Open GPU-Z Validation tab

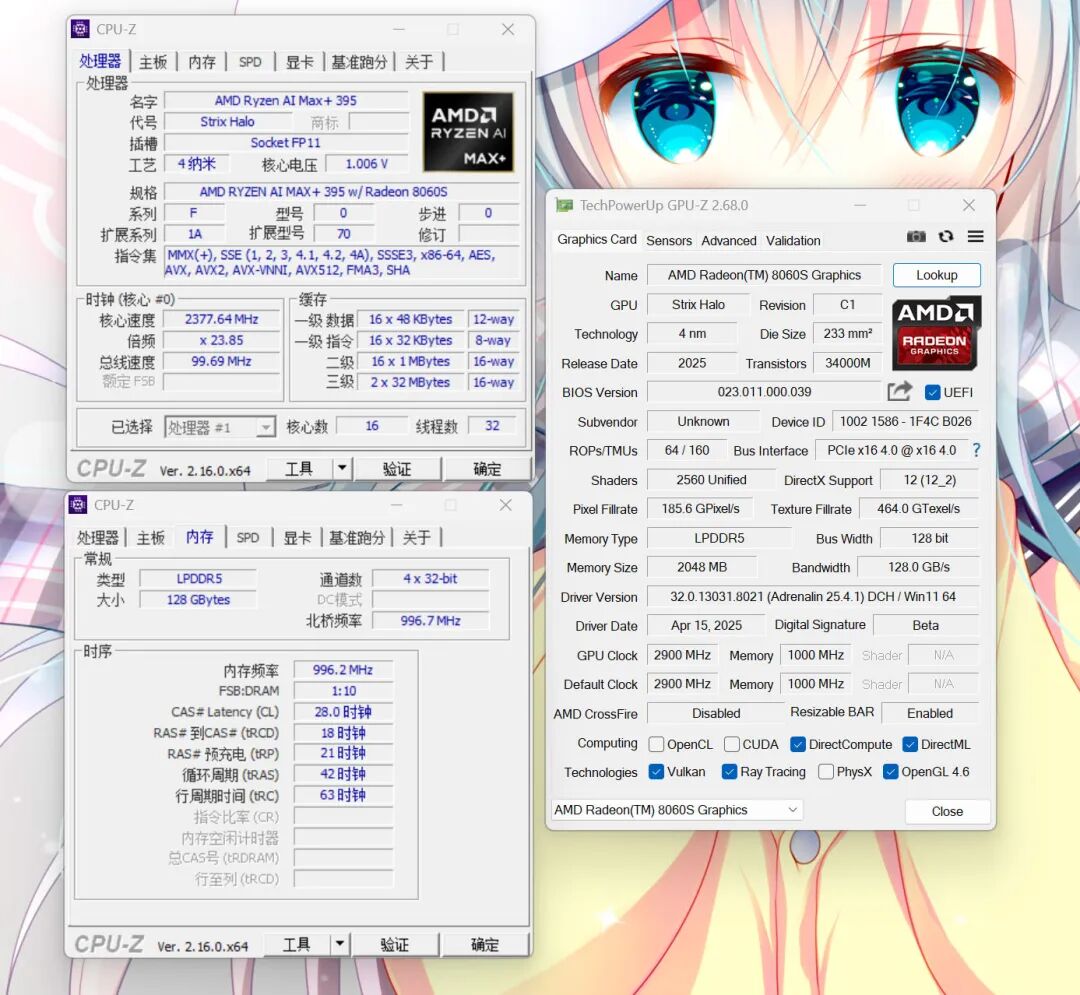click(x=793, y=240)
